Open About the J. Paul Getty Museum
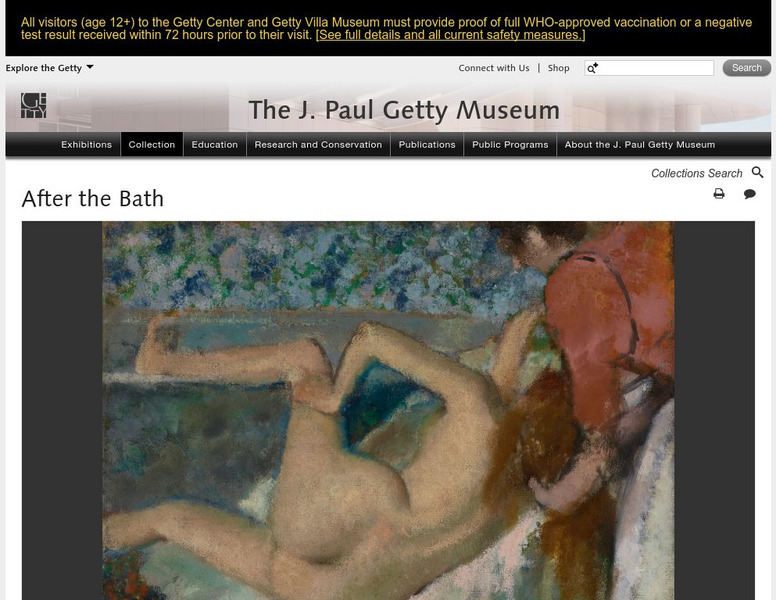Viewport: 776px width, 600px height. (640, 145)
